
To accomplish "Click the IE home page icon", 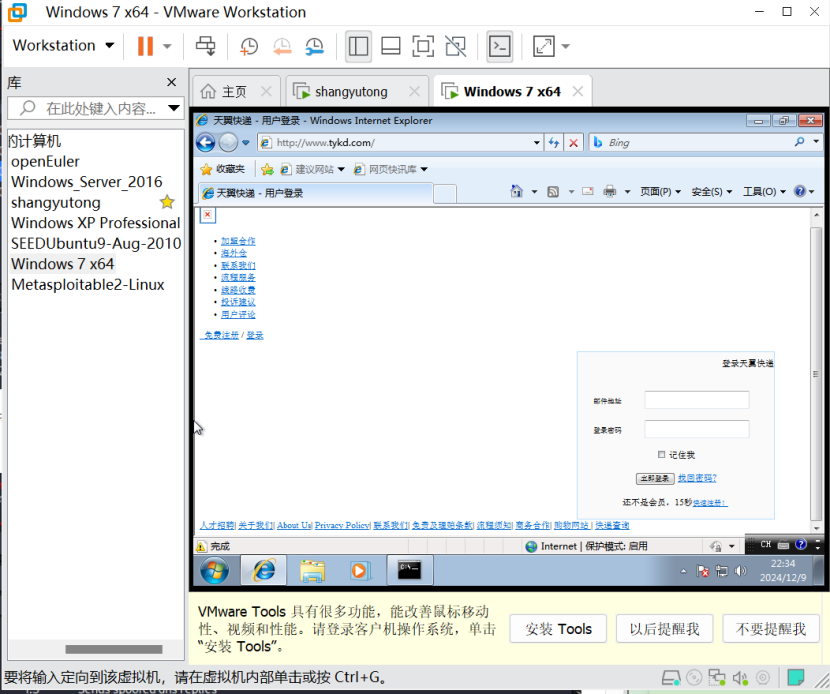I will (517, 191).
